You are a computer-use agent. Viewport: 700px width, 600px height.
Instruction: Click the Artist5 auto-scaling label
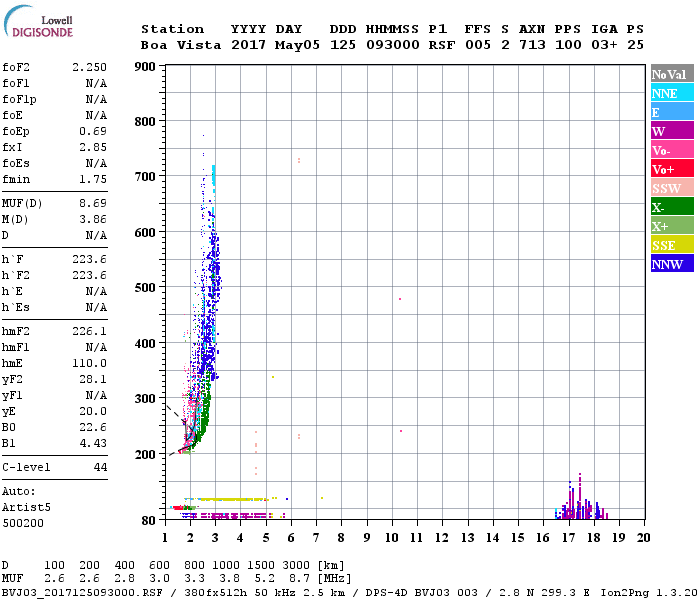click(x=26, y=508)
